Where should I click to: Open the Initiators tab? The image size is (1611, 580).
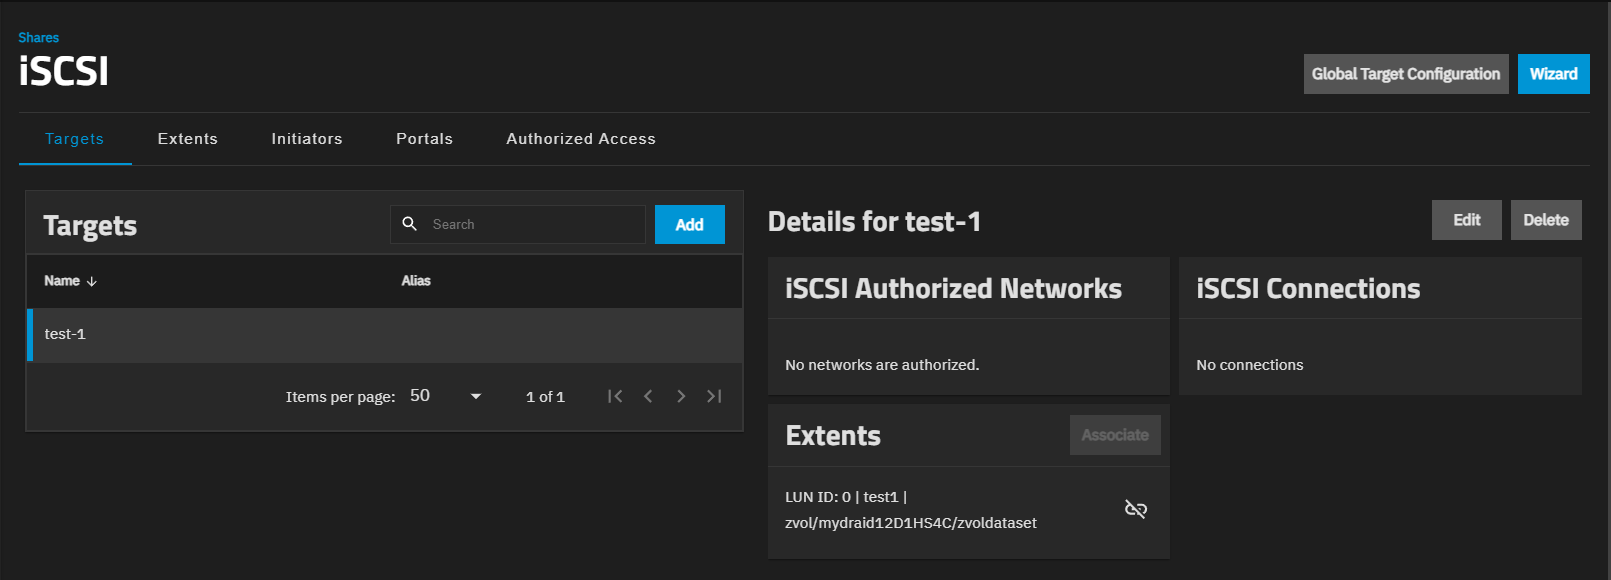coord(306,139)
